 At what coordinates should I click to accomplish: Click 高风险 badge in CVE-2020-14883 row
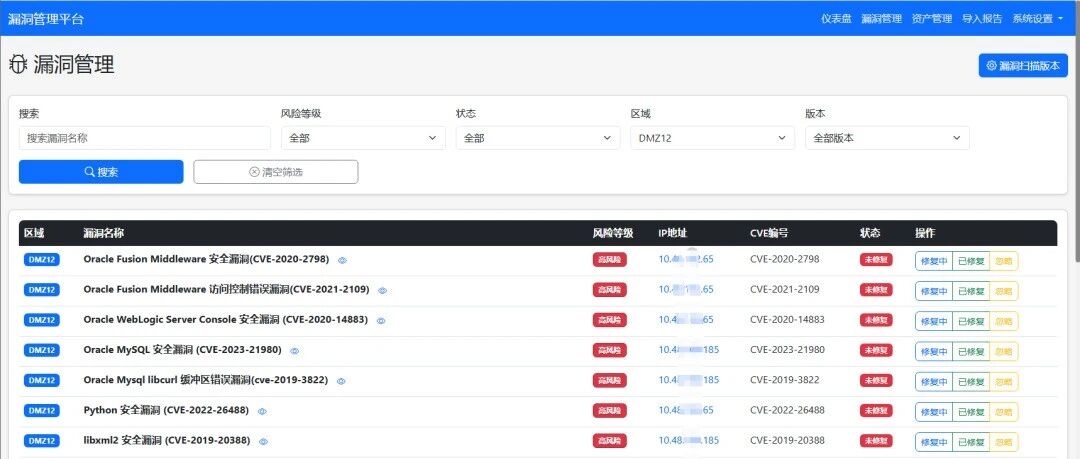610,320
